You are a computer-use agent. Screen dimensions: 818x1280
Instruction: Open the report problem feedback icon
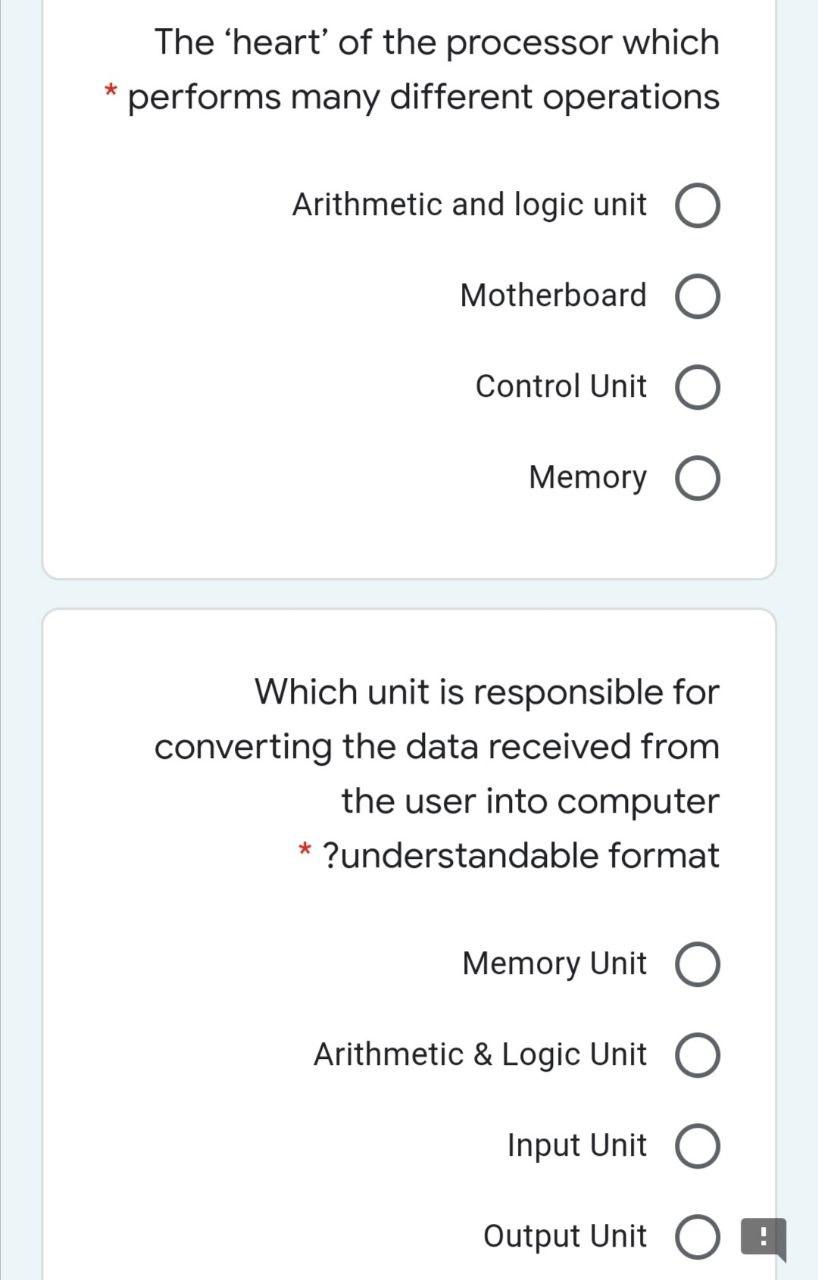pos(763,1238)
